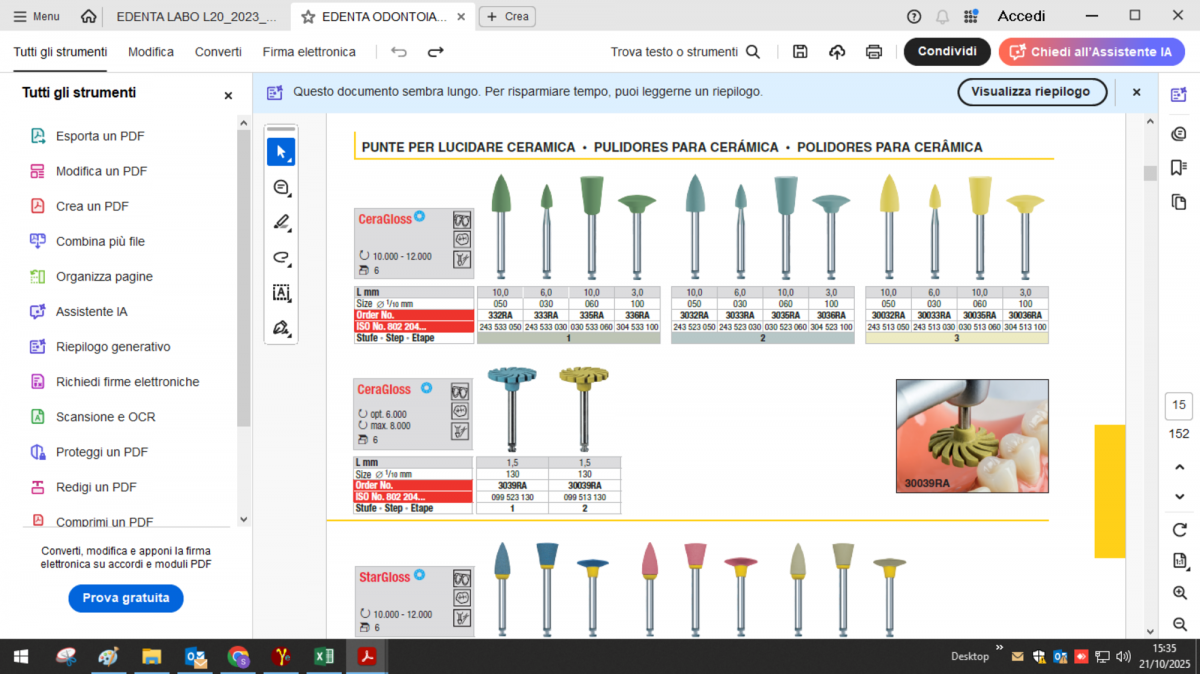Open the bookmarks panel icon
The image size is (1200, 674).
pyautogui.click(x=1179, y=167)
